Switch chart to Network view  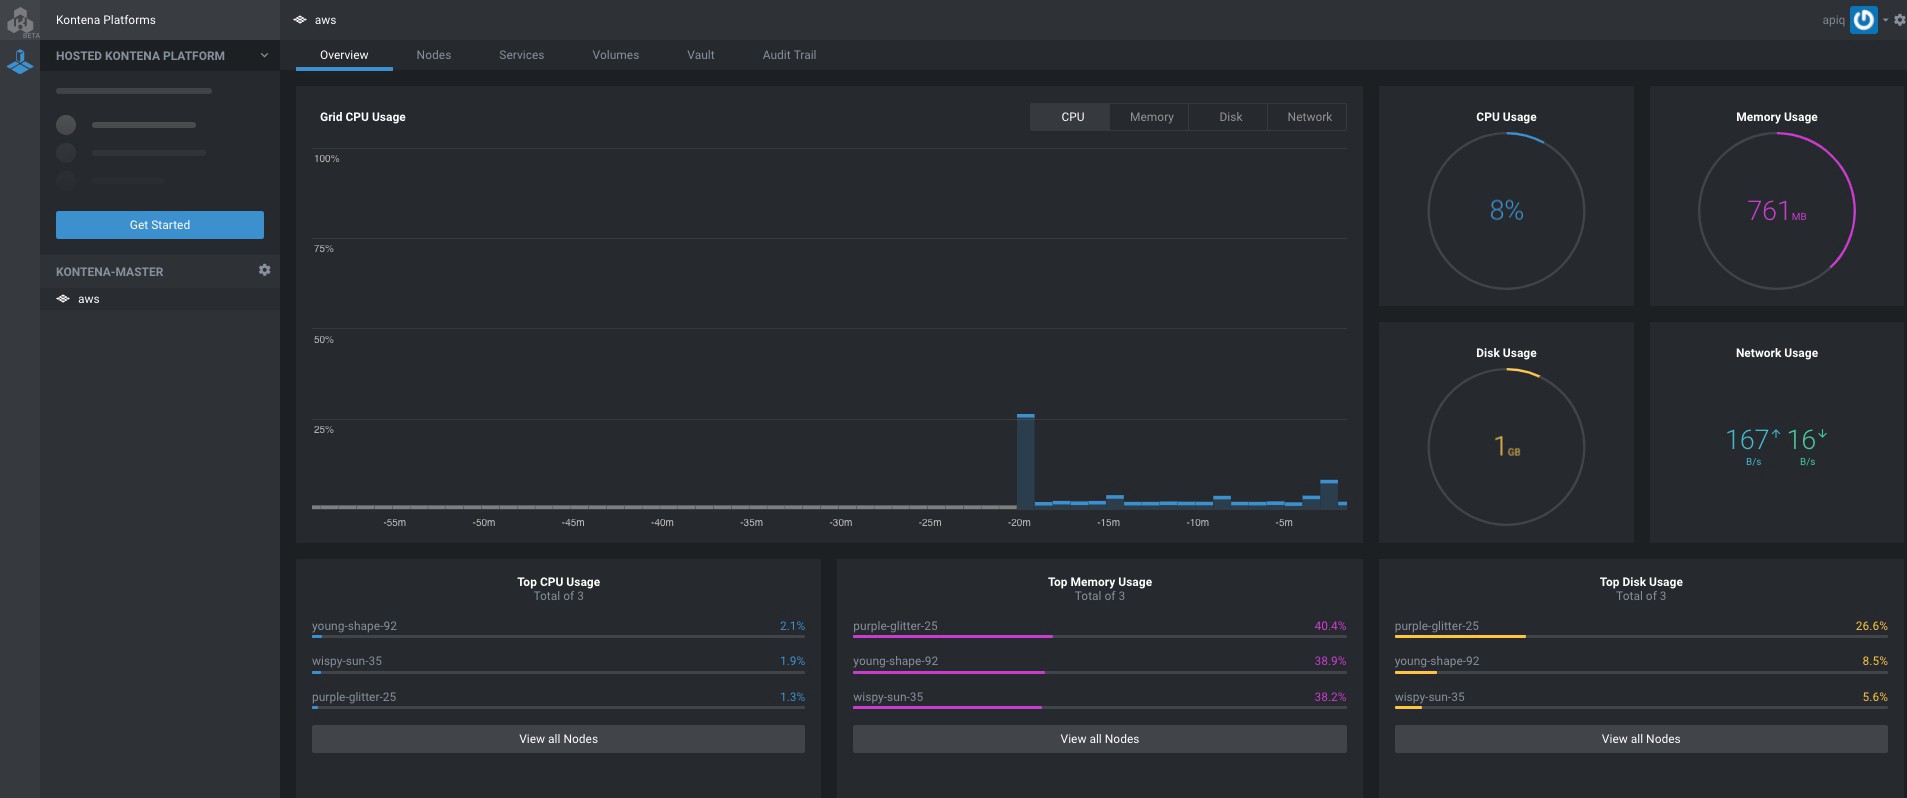click(x=1308, y=117)
